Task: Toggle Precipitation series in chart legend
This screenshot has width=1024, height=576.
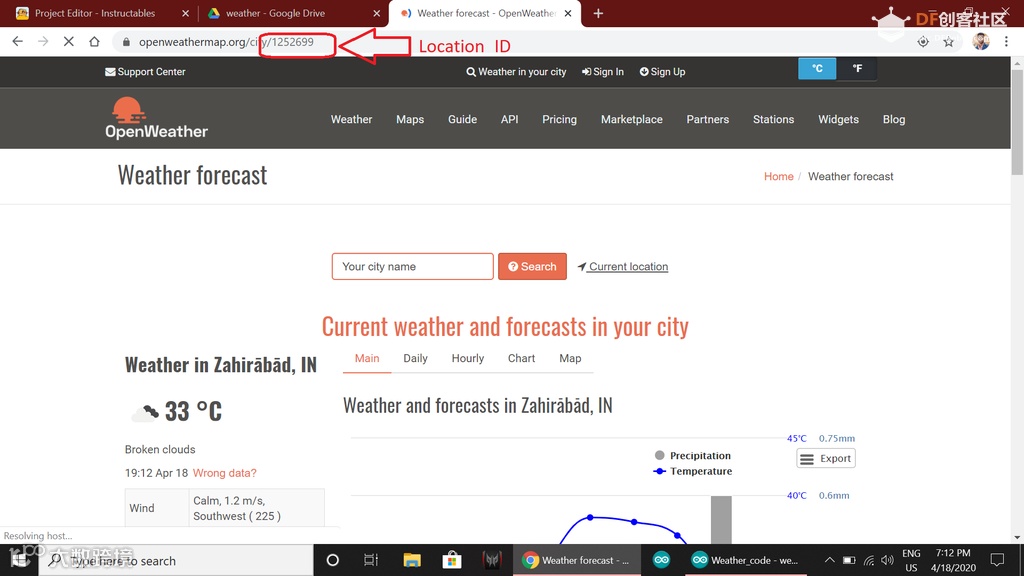Action: click(693, 456)
